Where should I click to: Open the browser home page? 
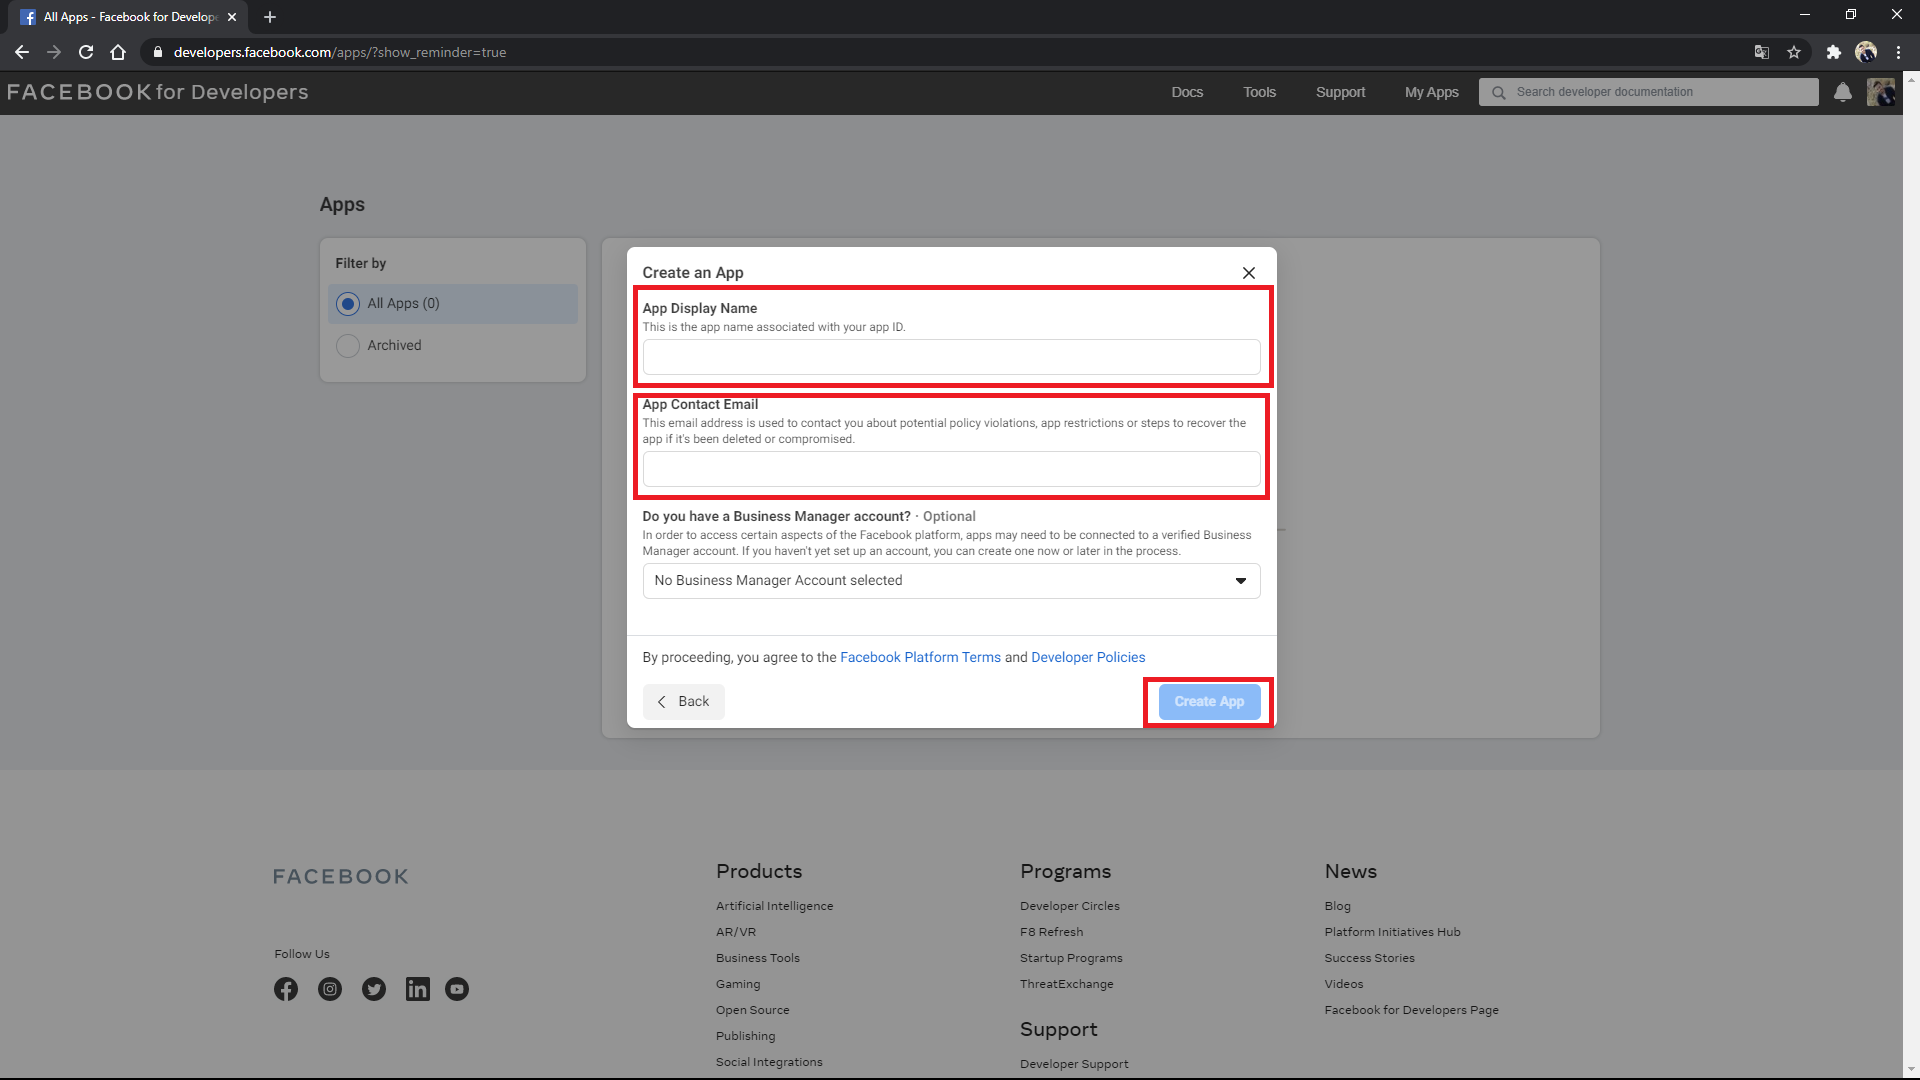pos(118,52)
